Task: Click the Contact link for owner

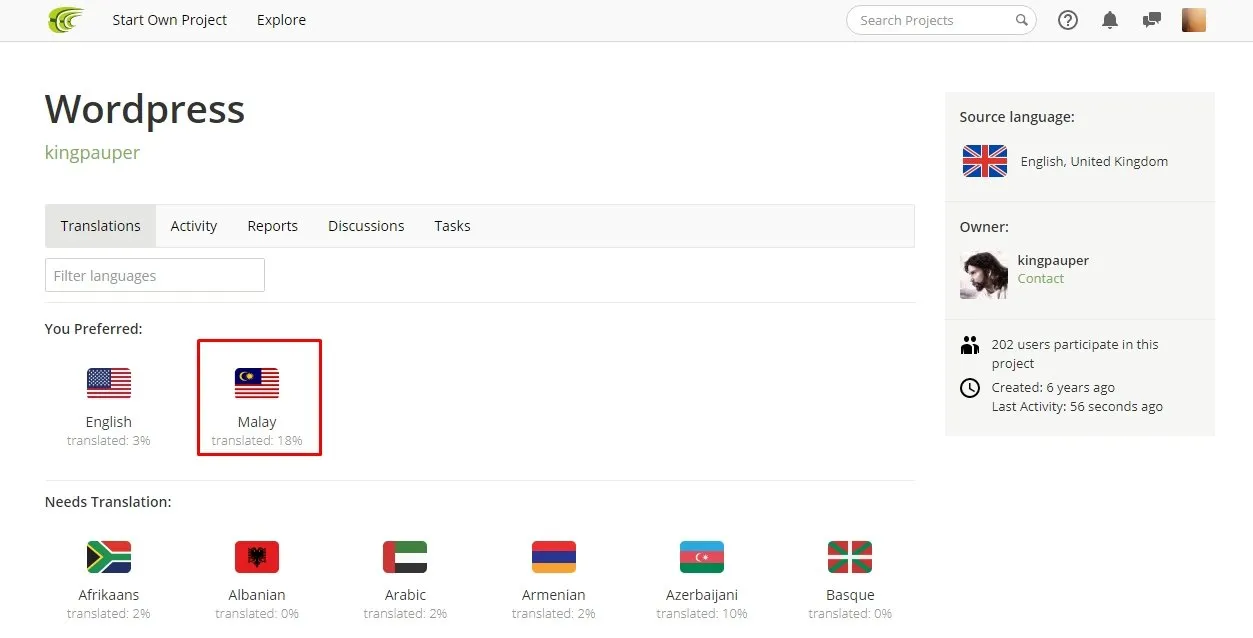Action: point(1041,279)
